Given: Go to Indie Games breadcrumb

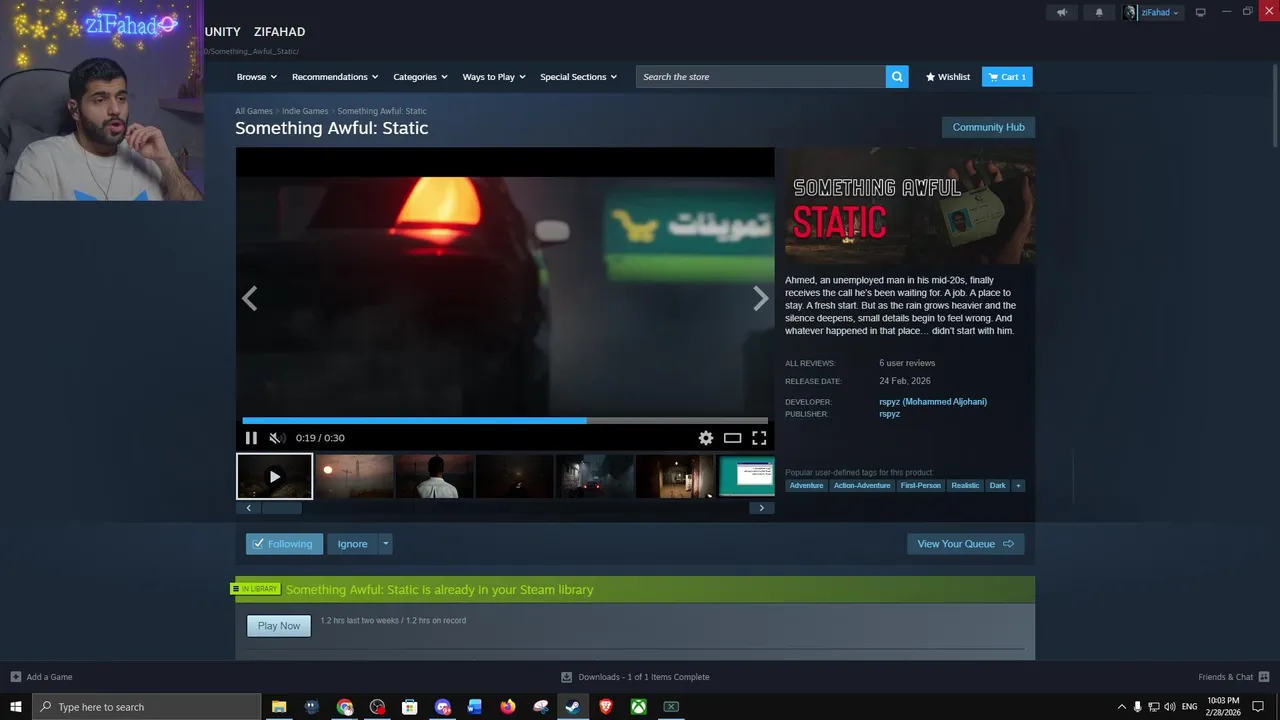Looking at the screenshot, I should click(305, 111).
